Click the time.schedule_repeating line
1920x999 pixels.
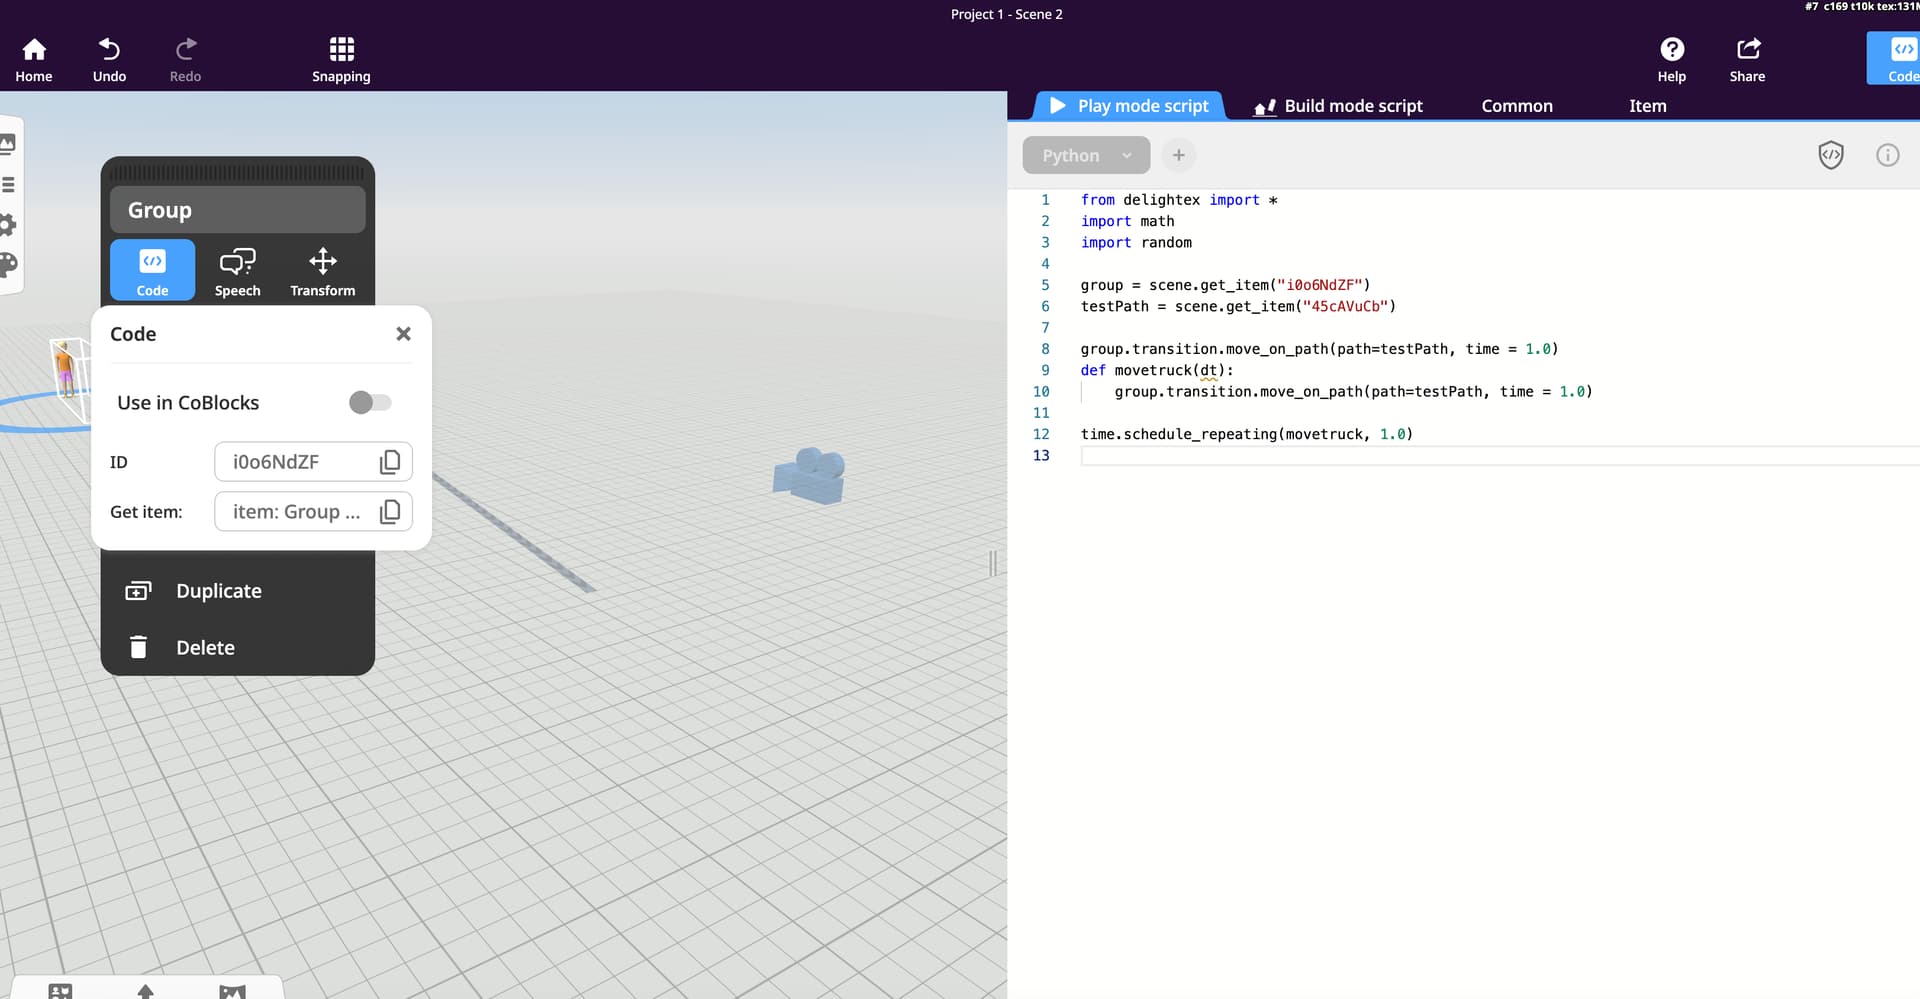click(x=1247, y=434)
